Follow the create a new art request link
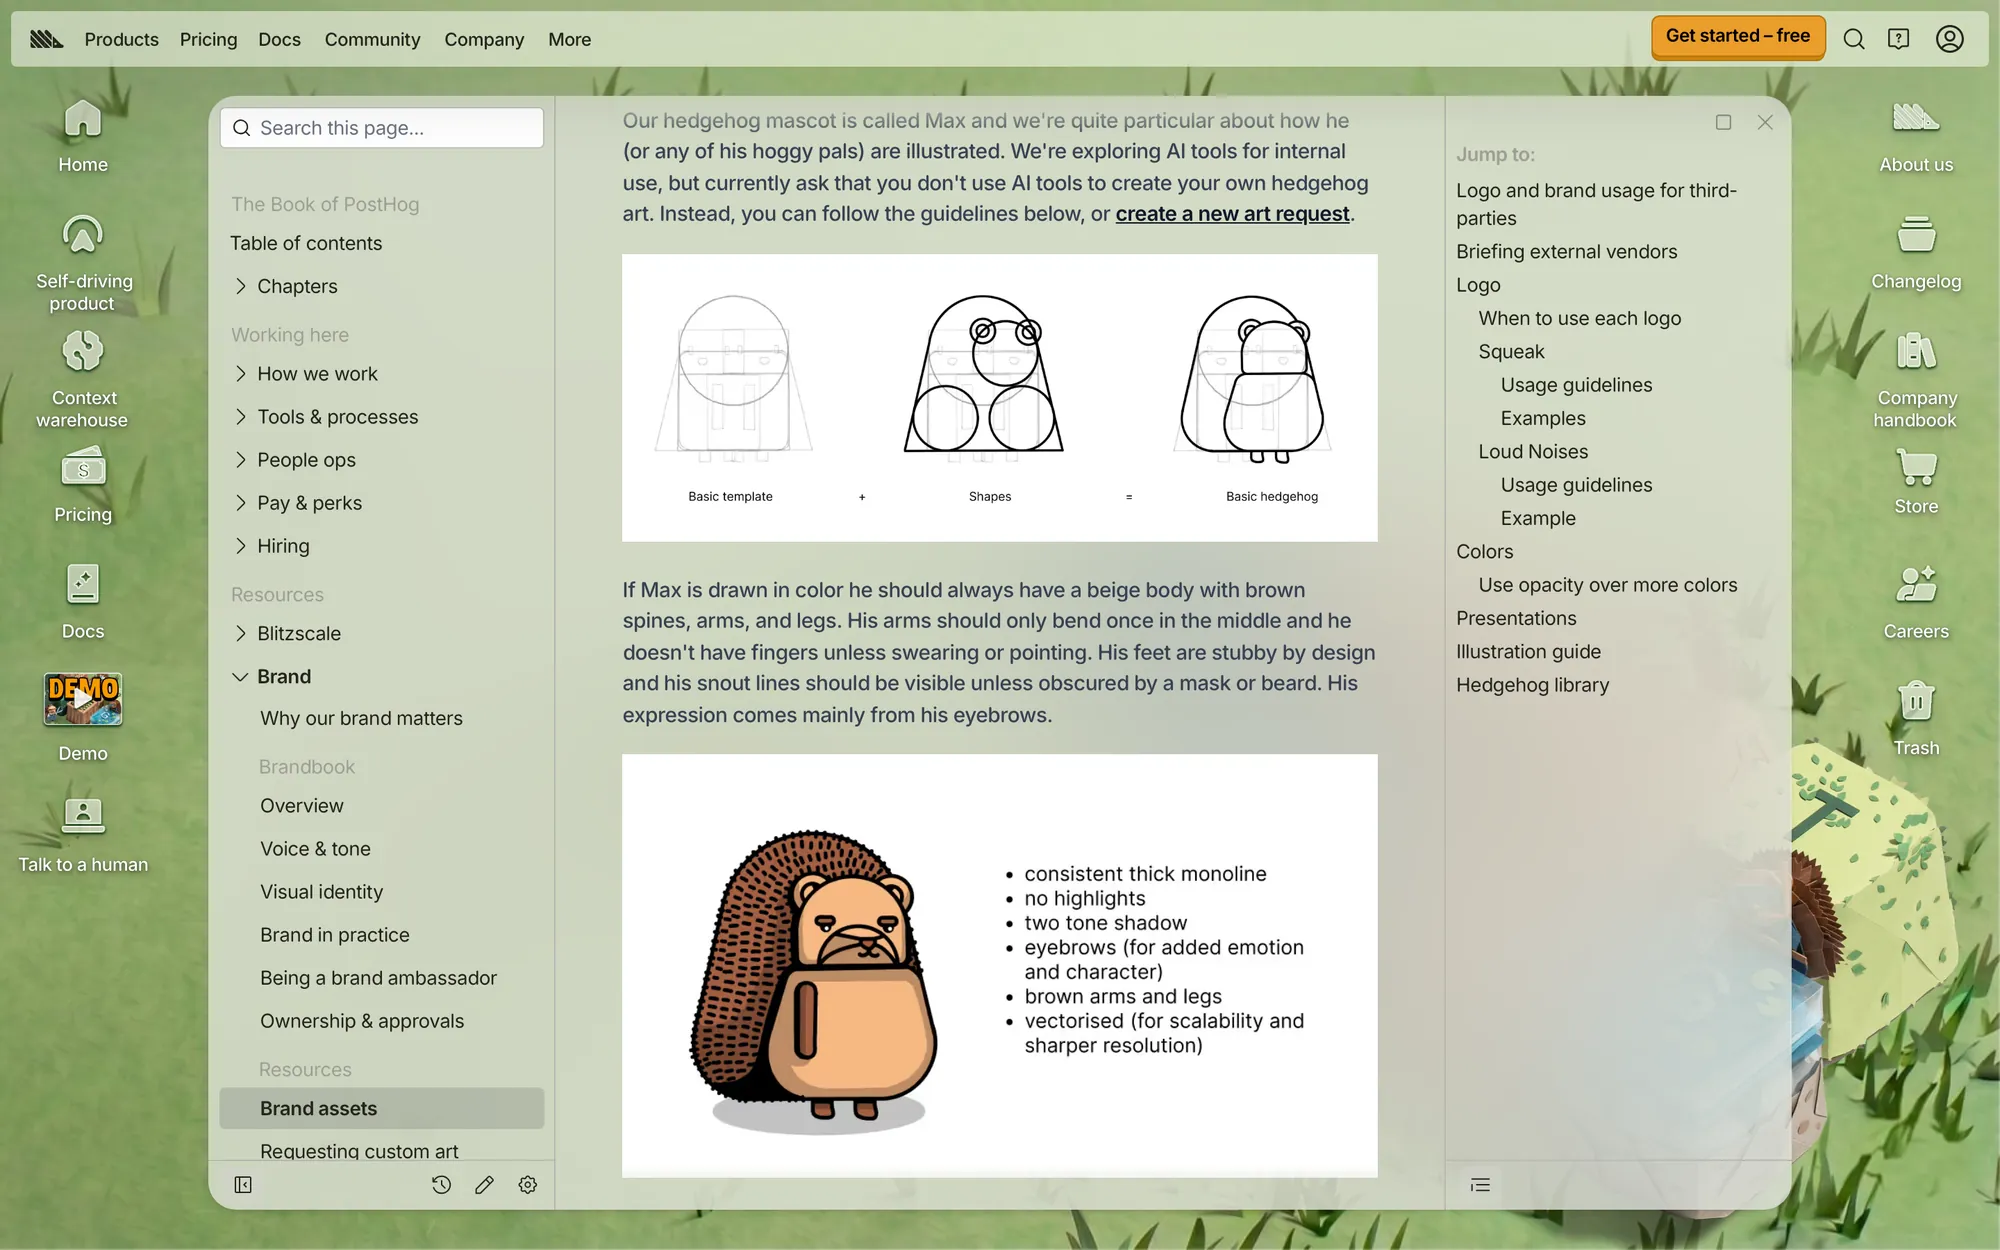2000x1250 pixels. click(x=1232, y=214)
